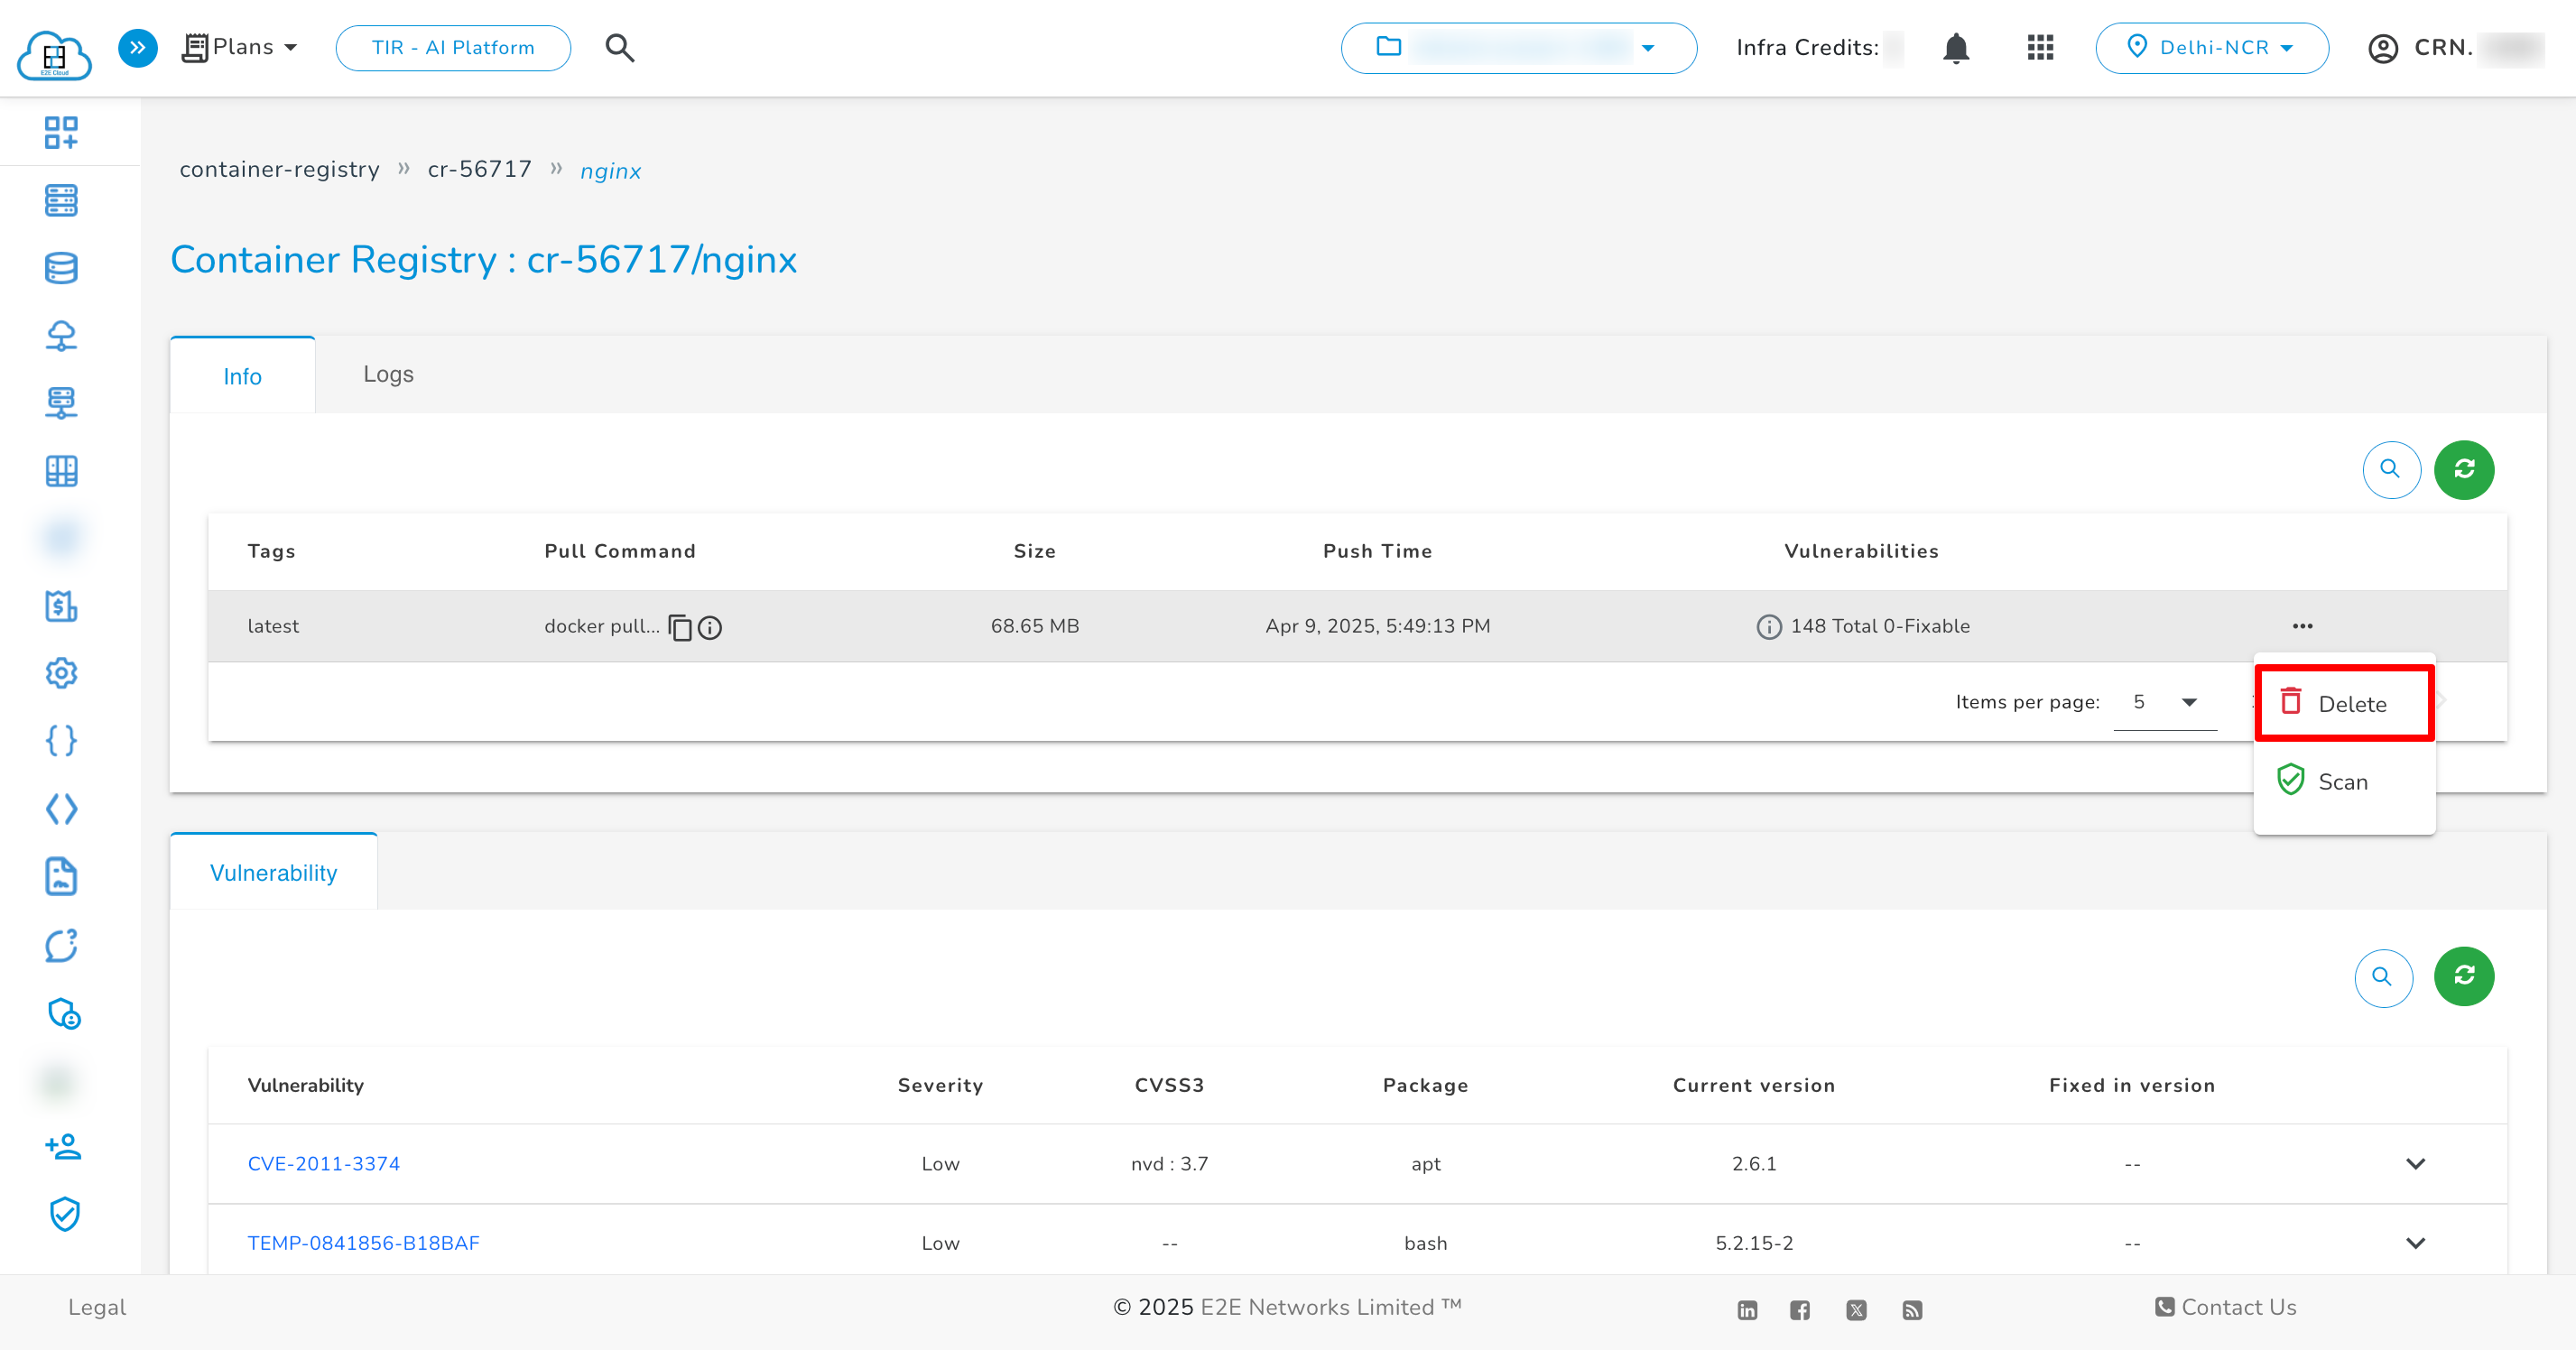Viewport: 2576px width, 1350px height.
Task: Open the CVE-2011-3374 vulnerability link
Action: [x=323, y=1163]
